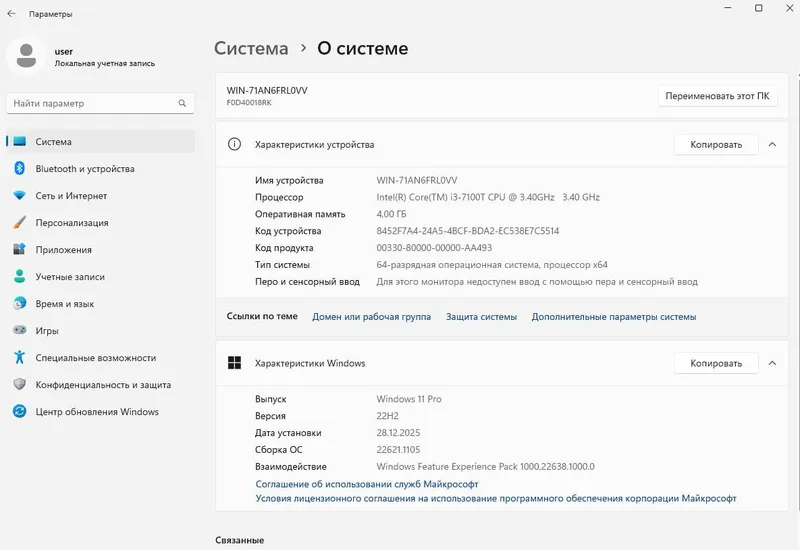Click the Персонализация brush icon
Viewport: 800px width, 550px height.
coord(19,222)
